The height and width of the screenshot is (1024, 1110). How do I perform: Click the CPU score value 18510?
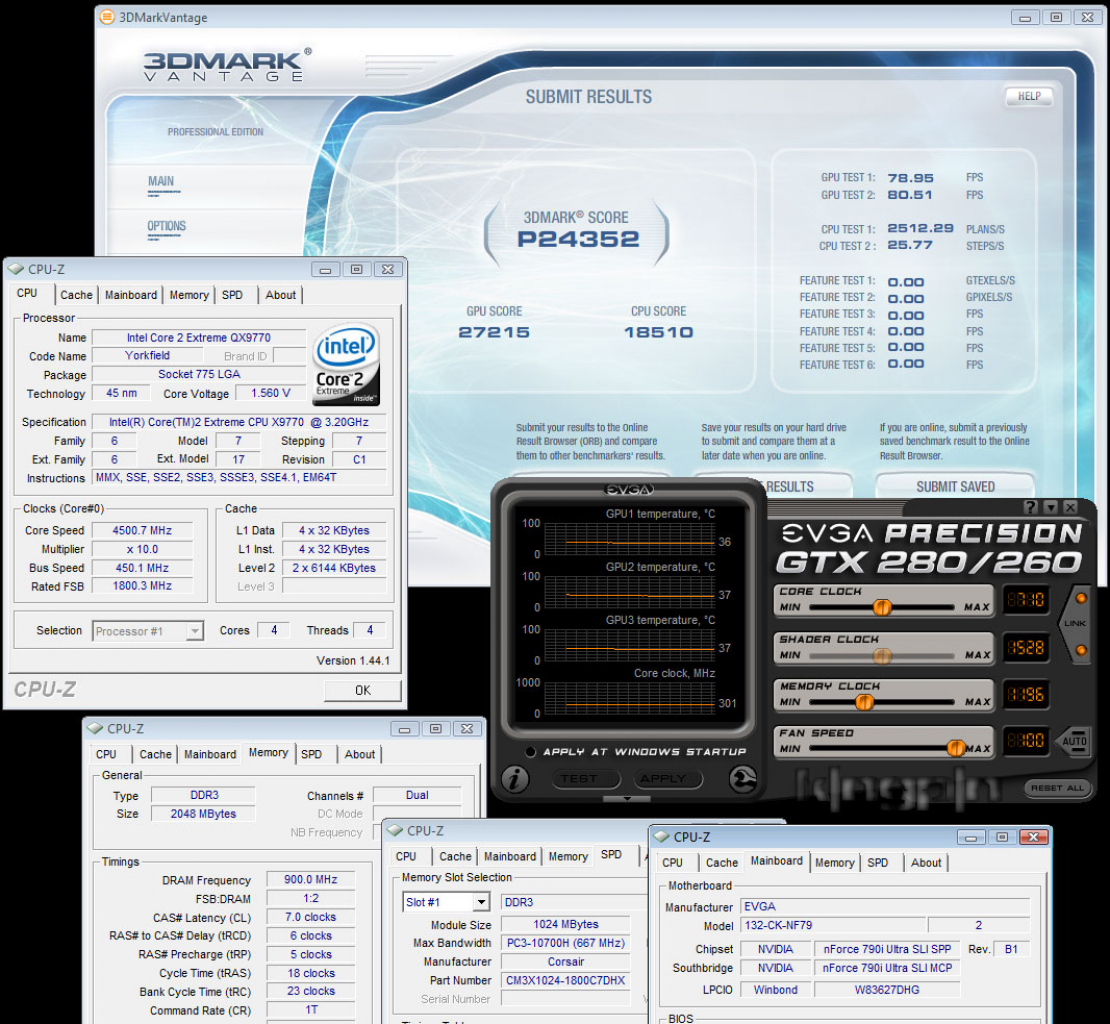tap(658, 332)
